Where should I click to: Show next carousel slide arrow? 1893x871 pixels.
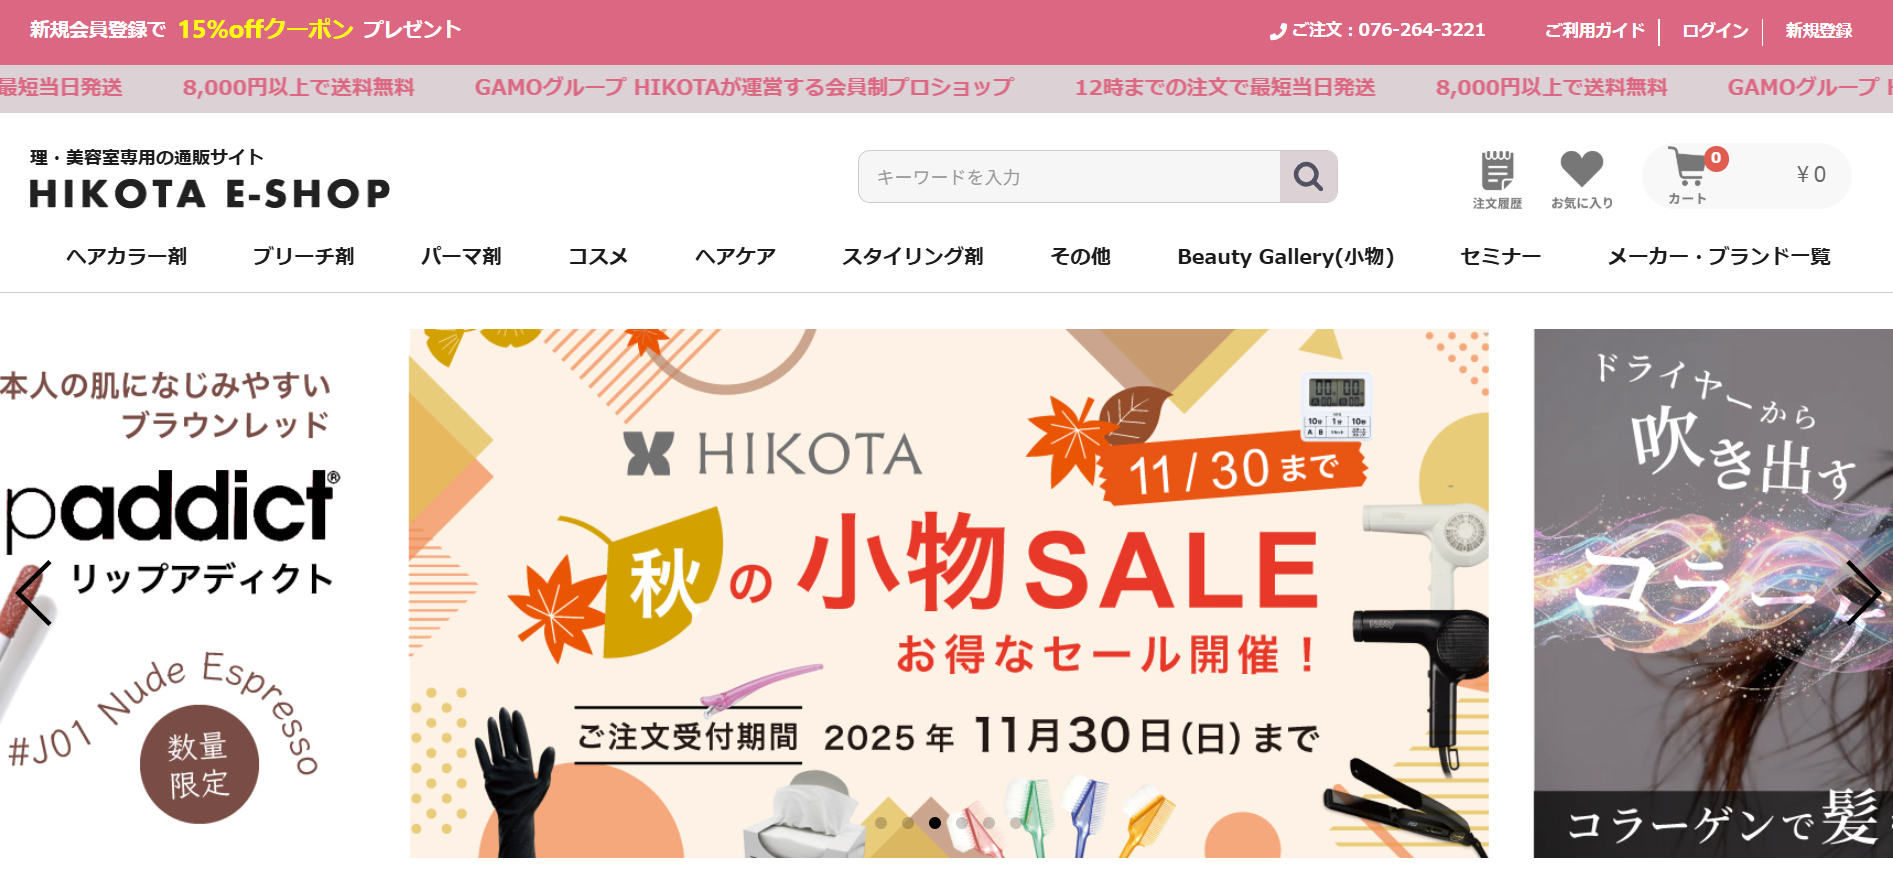(1862, 593)
